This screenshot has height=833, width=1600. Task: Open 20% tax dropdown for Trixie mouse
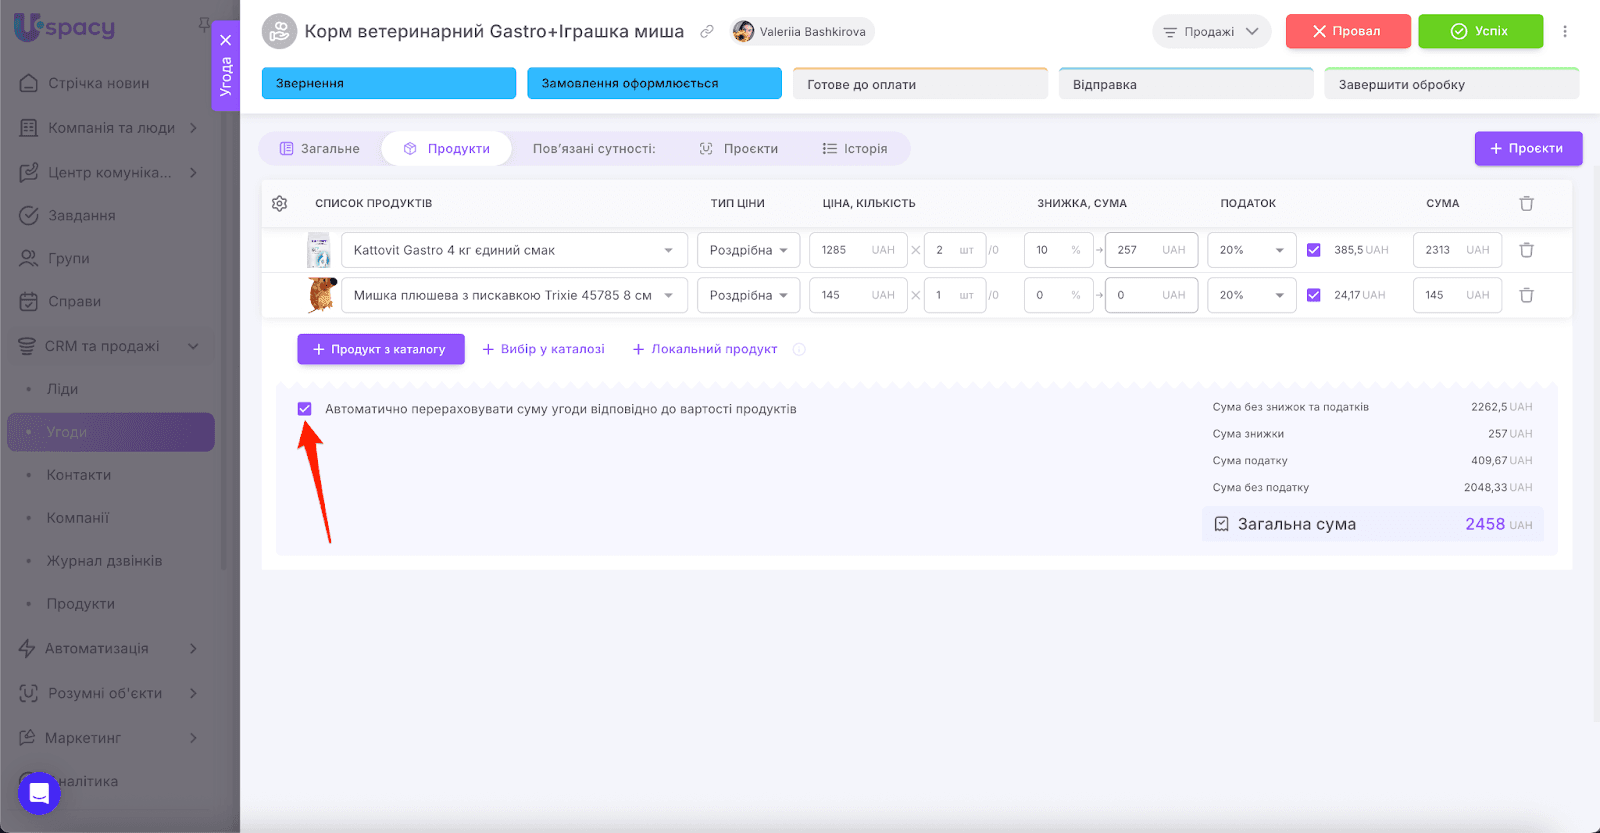(1251, 295)
